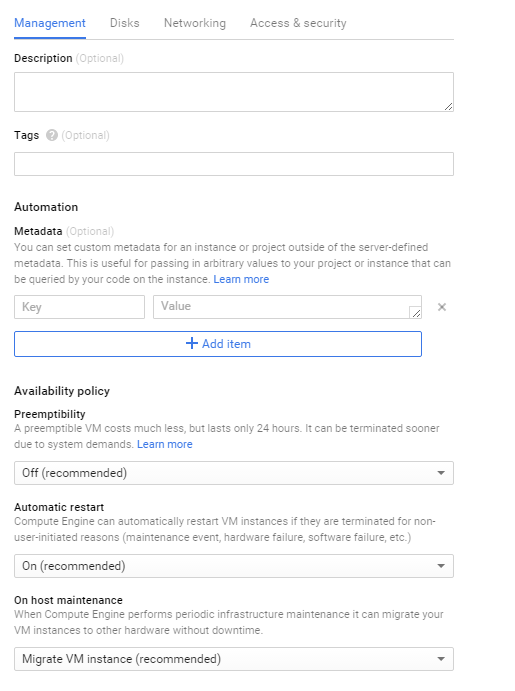
Task: Open the Preemptibility dropdown arrow
Action: tap(441, 473)
